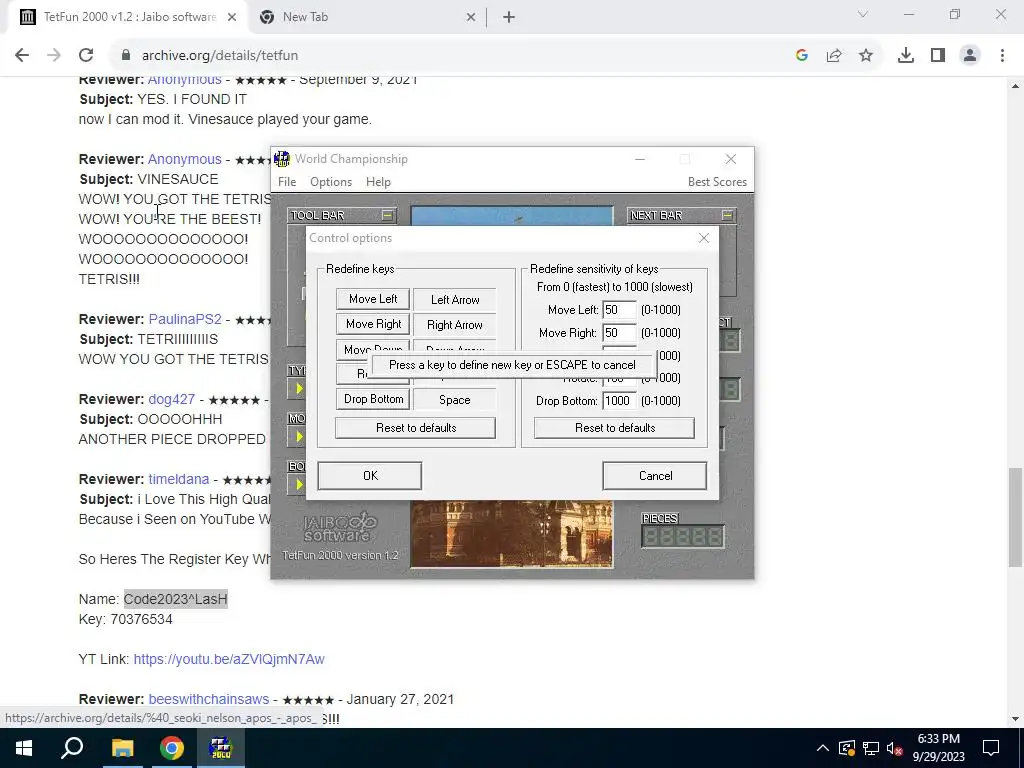Click the Space key label
The width and height of the screenshot is (1024, 768).
click(x=455, y=400)
